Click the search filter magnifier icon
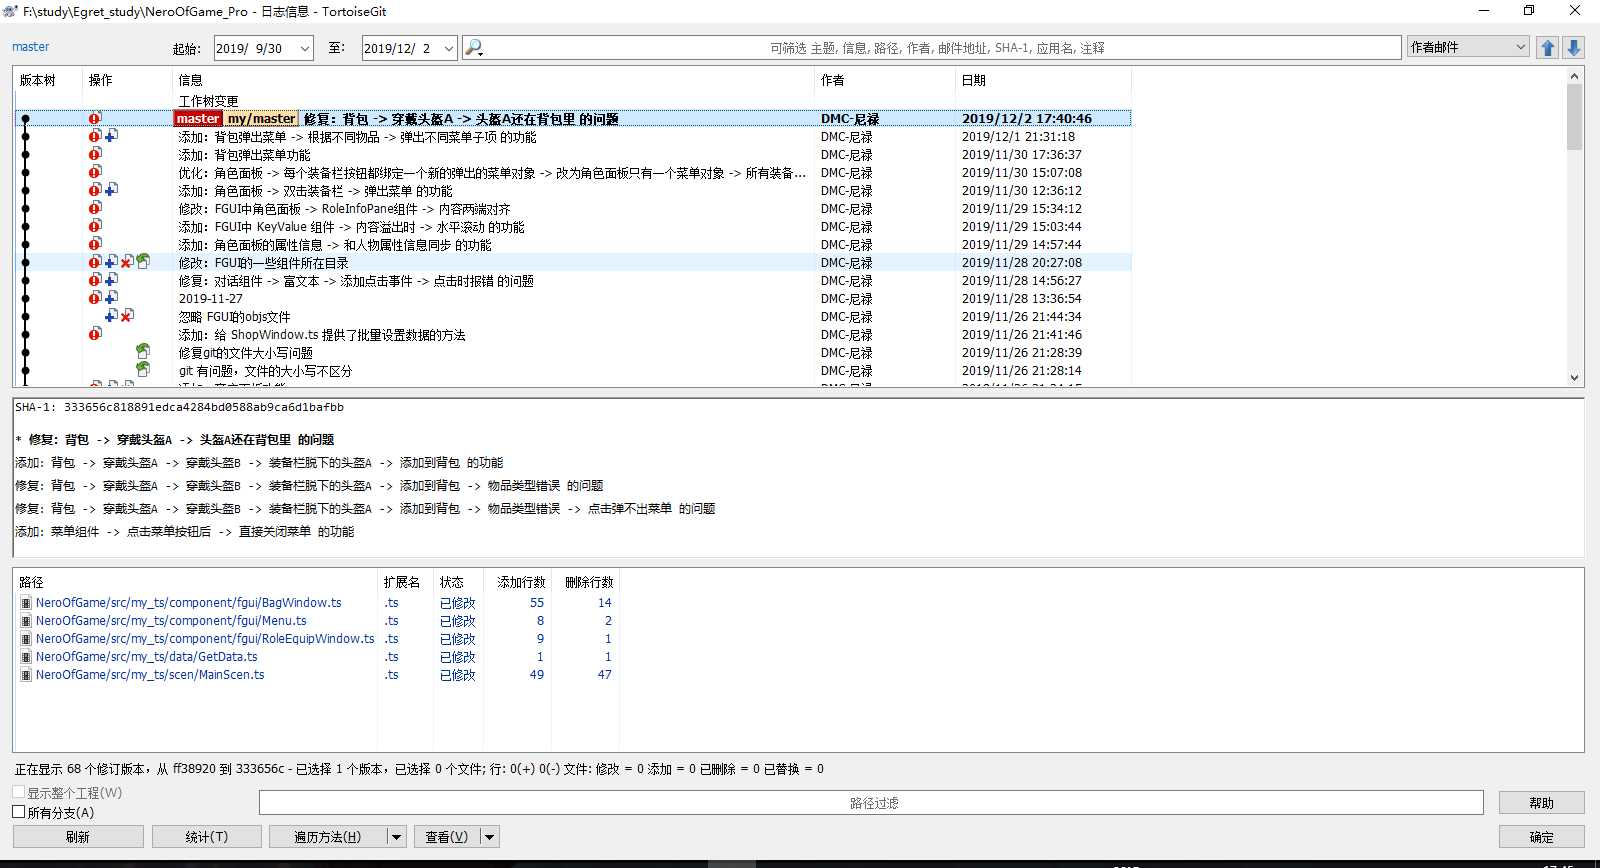Screen dimensions: 1600x868 (474, 47)
